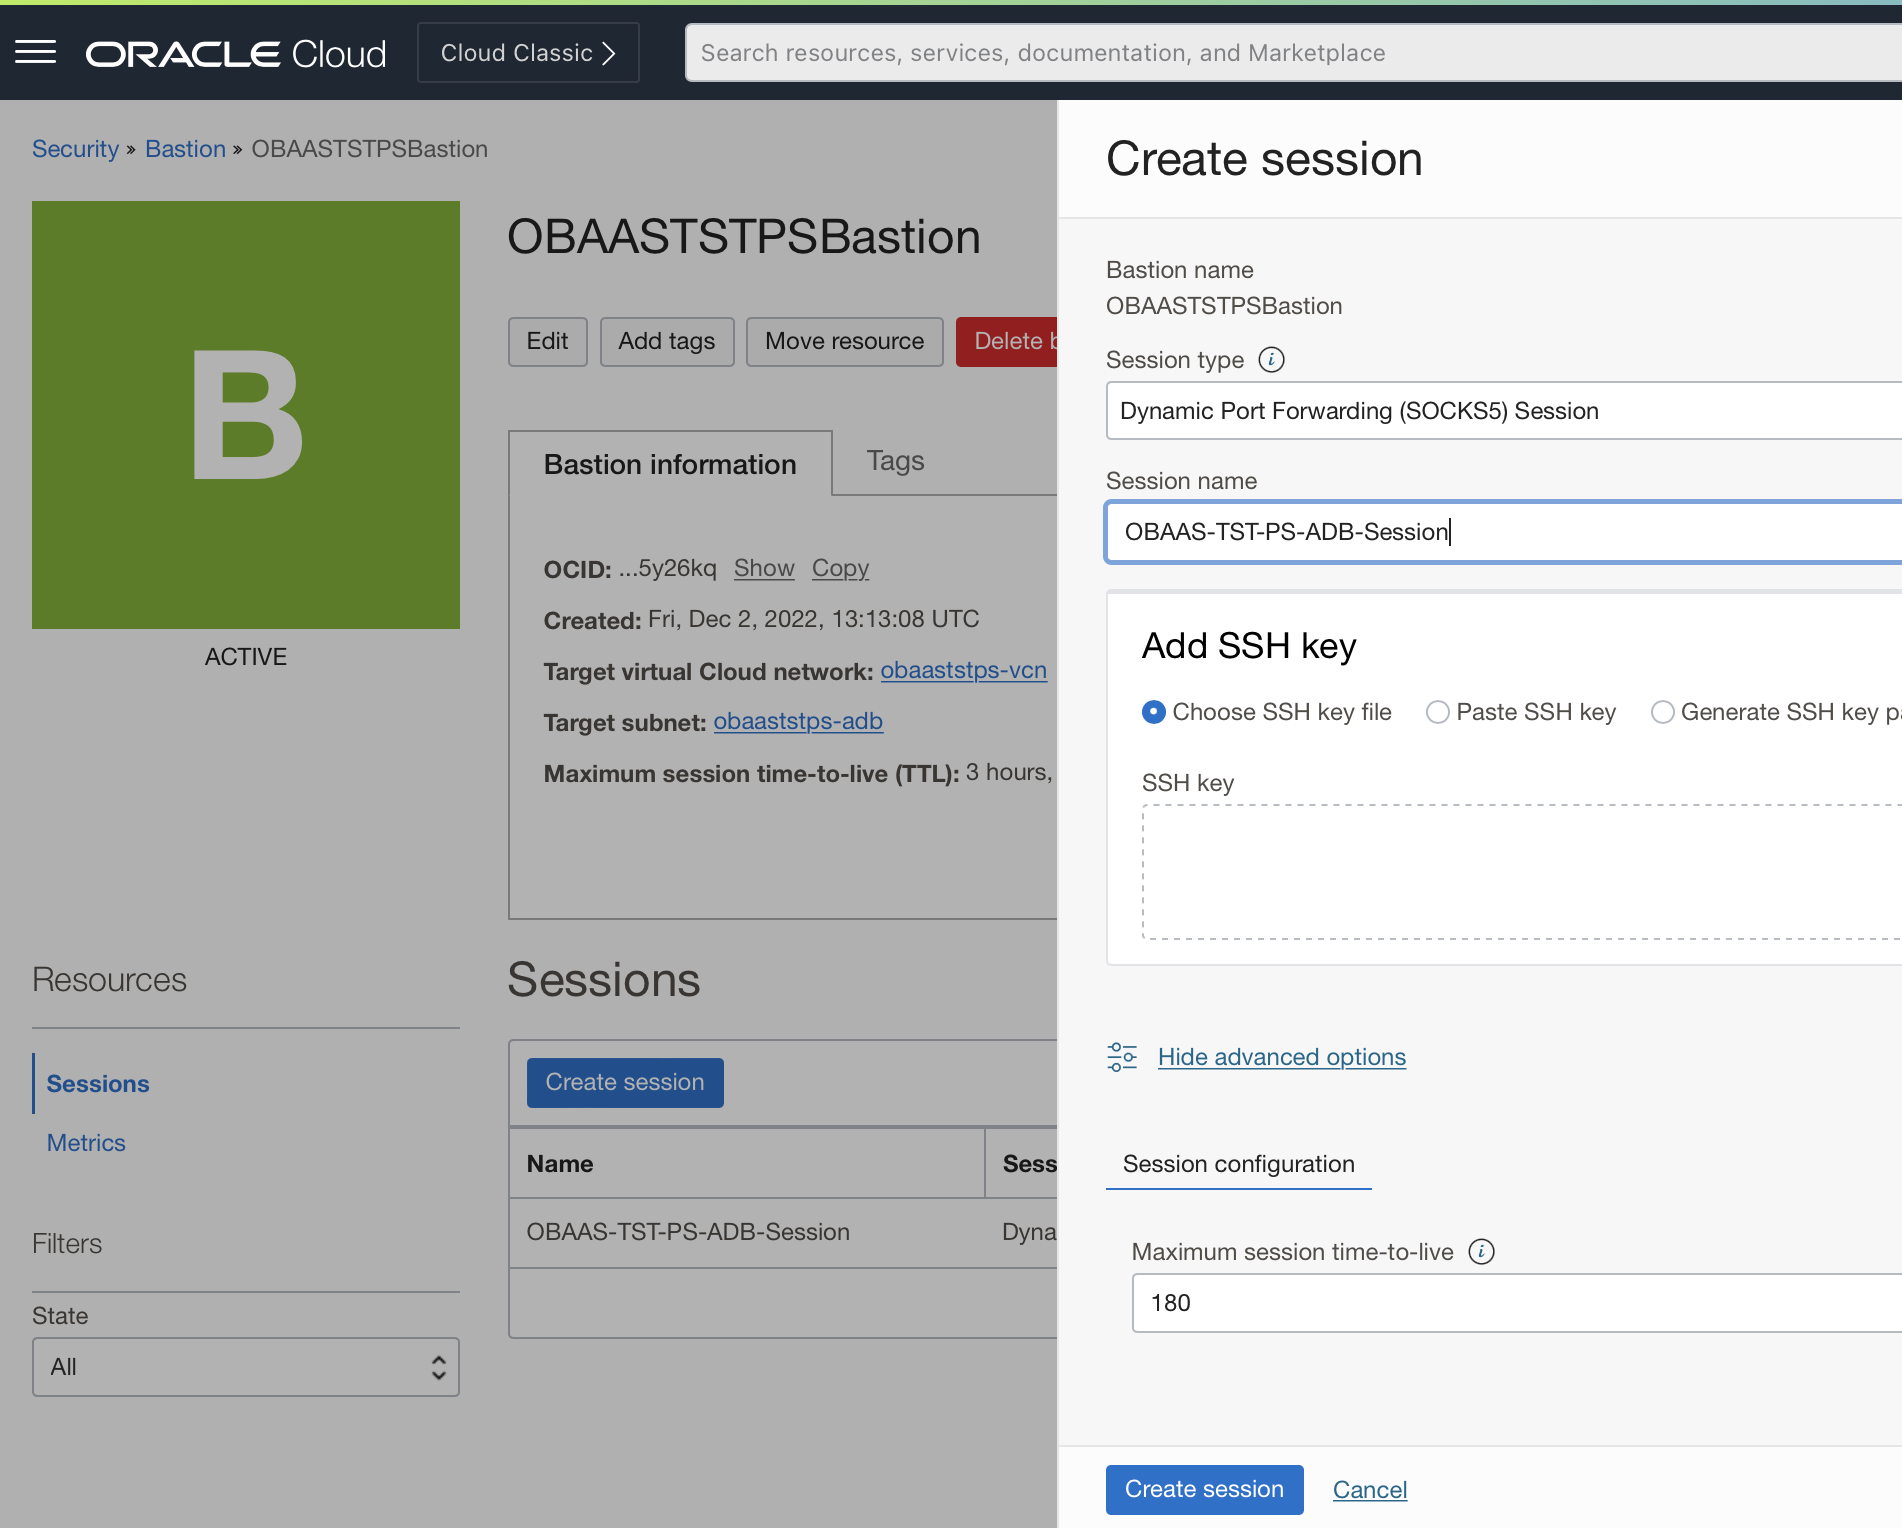Screen dimensions: 1902x1528
Task: Click the green Bastion B thumbnail
Action: pyautogui.click(x=246, y=415)
